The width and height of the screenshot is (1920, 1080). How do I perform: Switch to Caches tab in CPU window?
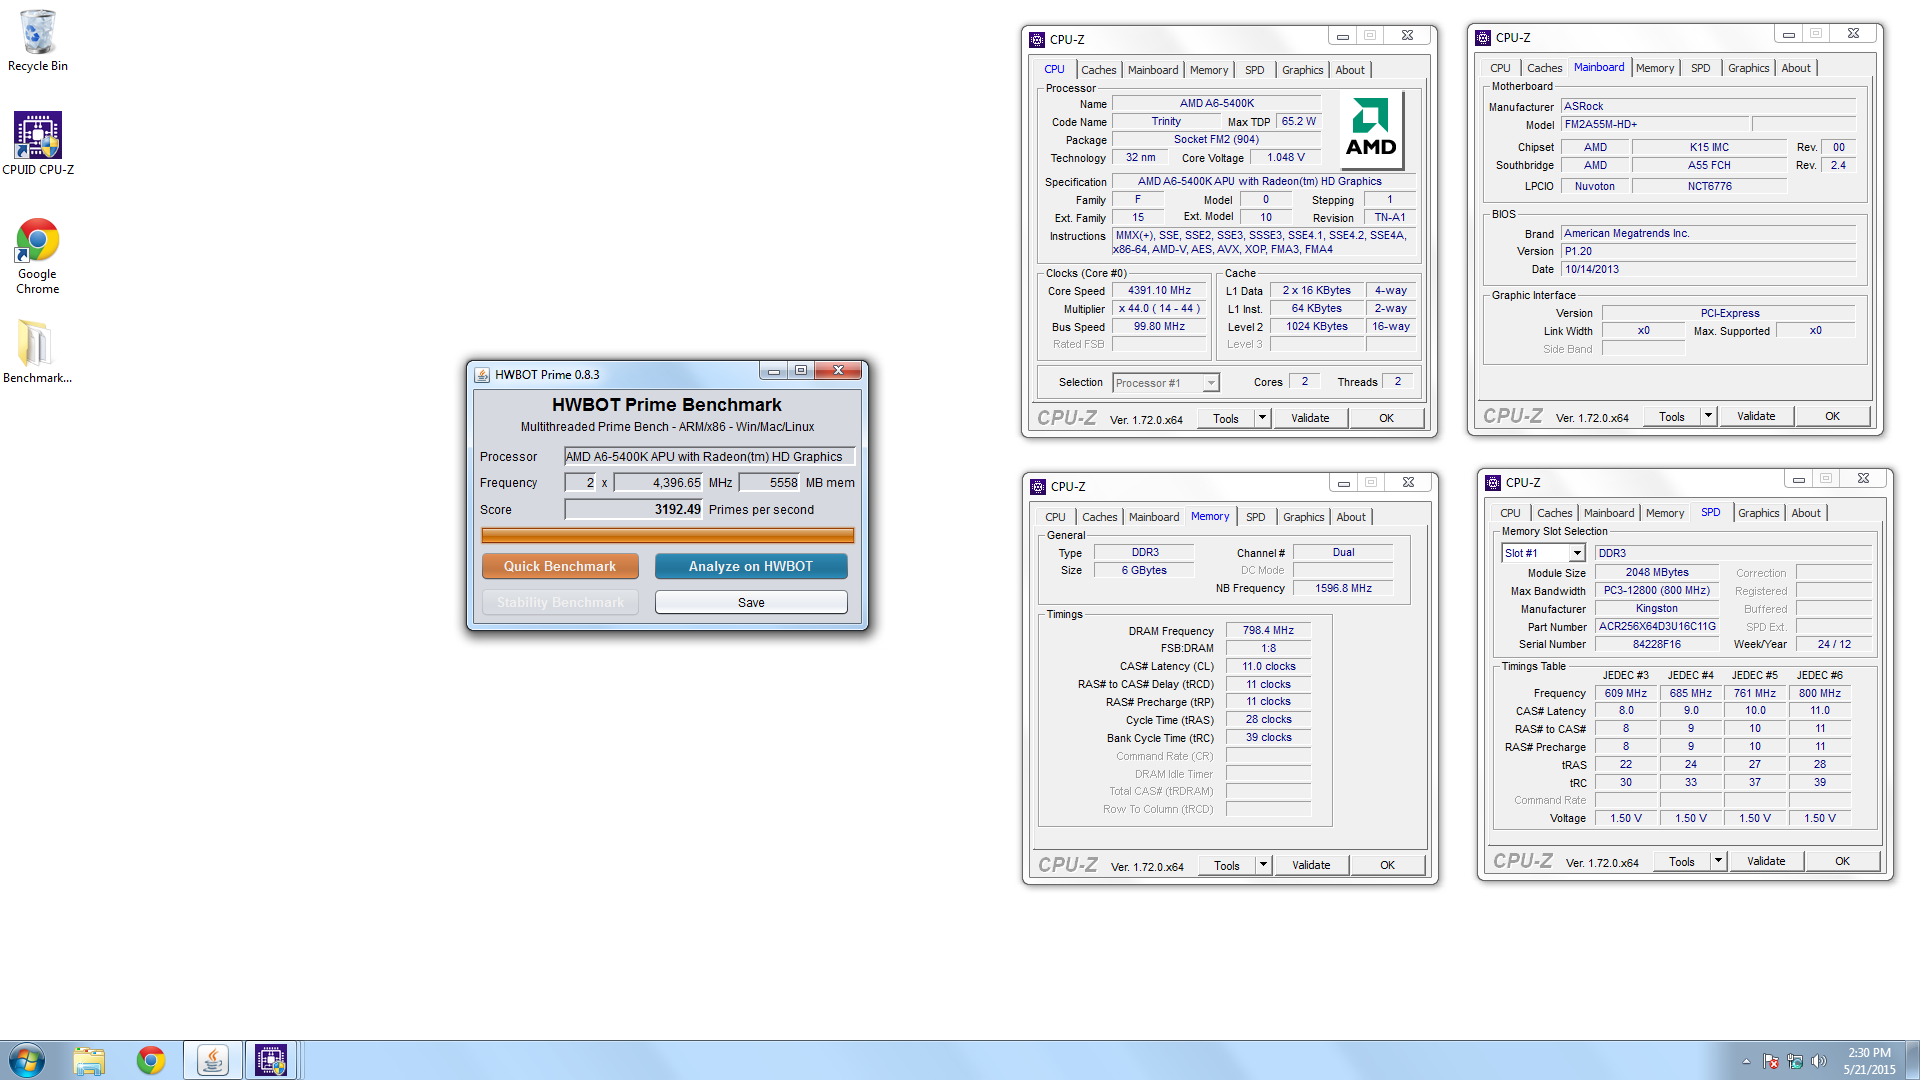point(1098,70)
